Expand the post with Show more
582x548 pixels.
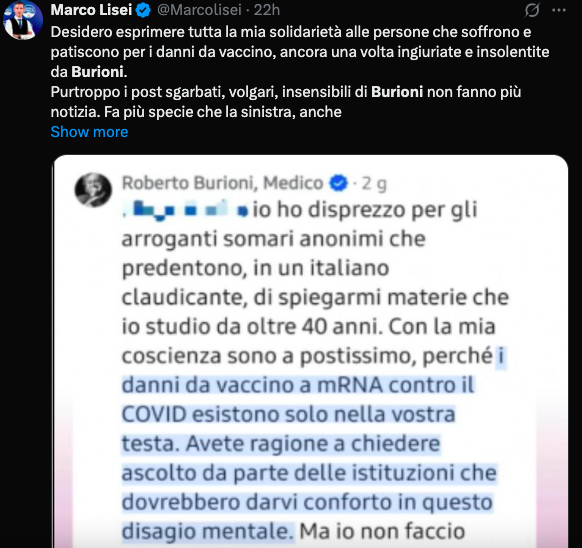[89, 132]
